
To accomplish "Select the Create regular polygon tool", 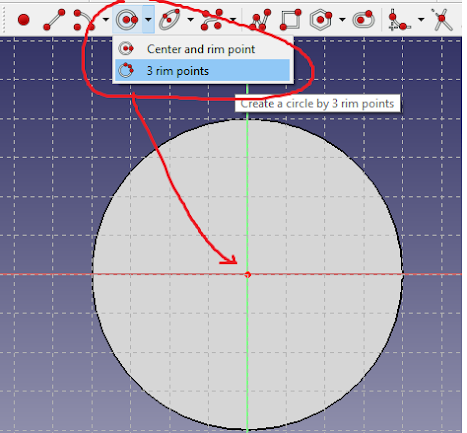I will pyautogui.click(x=321, y=20).
